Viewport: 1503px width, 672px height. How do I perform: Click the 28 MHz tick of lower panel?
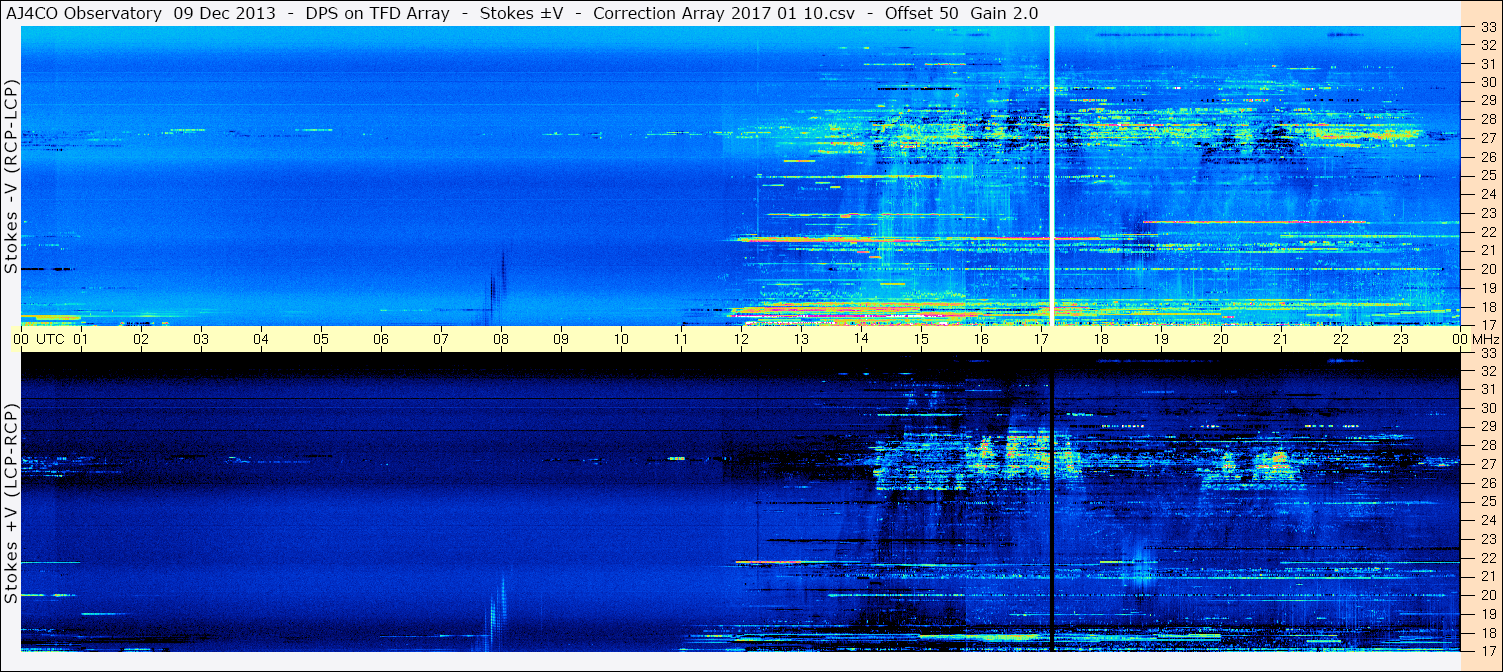[x=1487, y=445]
